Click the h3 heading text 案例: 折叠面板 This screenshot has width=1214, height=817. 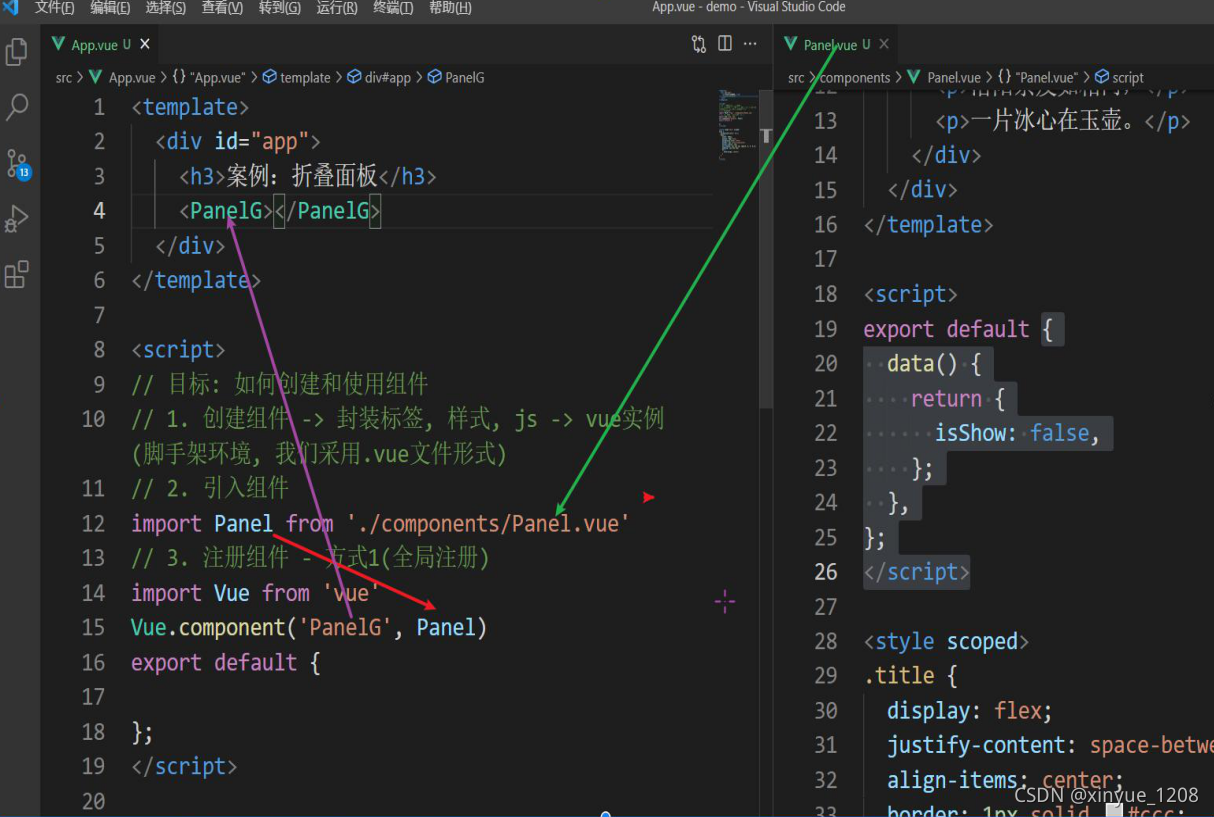click(x=302, y=176)
